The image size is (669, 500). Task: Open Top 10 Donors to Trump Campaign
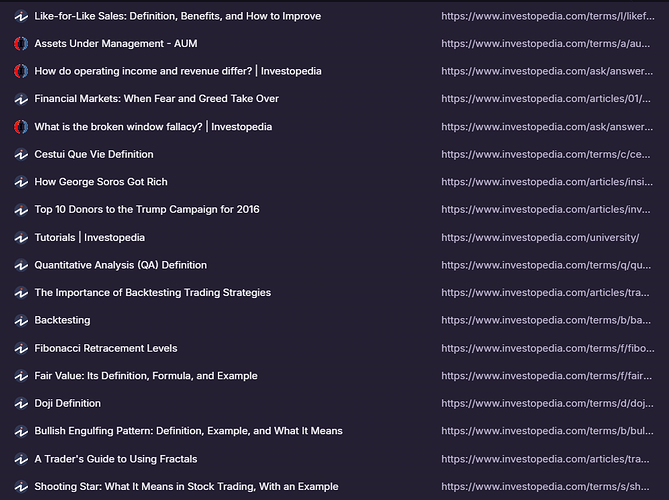(x=146, y=210)
